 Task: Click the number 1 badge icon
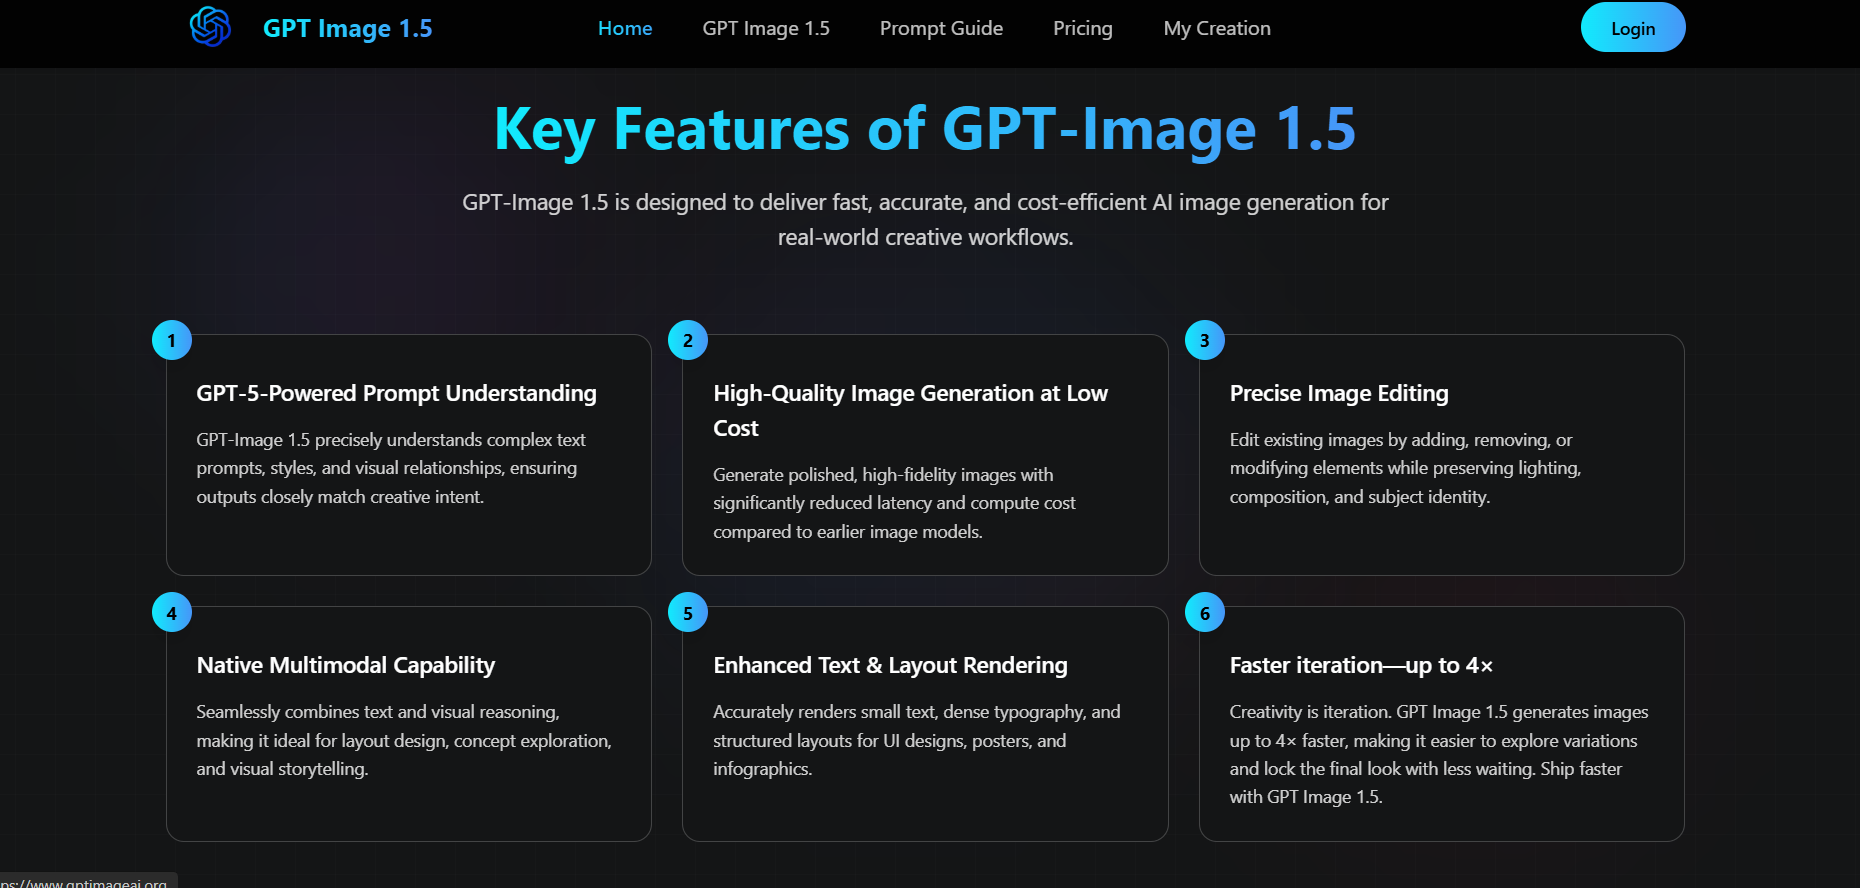pos(172,340)
